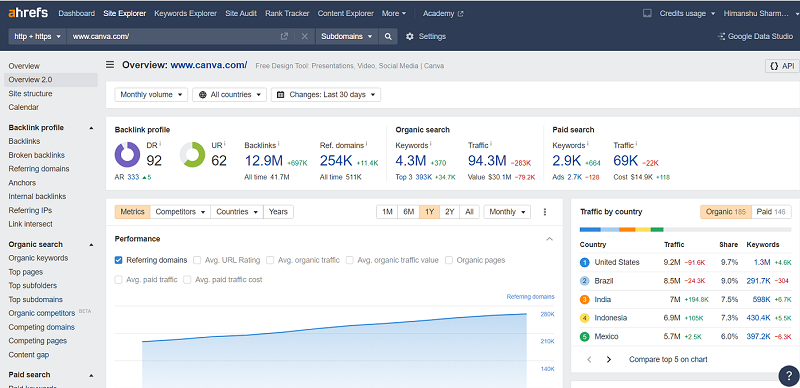Open Changes: Last 30 days dropdown
Viewport: 800px width, 388px height.
(x=326, y=94)
